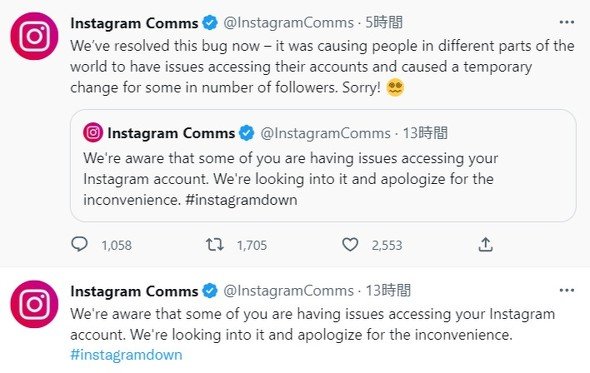
Task: Click verified badge beside first Instagram Comms name
Action: (x=210, y=23)
